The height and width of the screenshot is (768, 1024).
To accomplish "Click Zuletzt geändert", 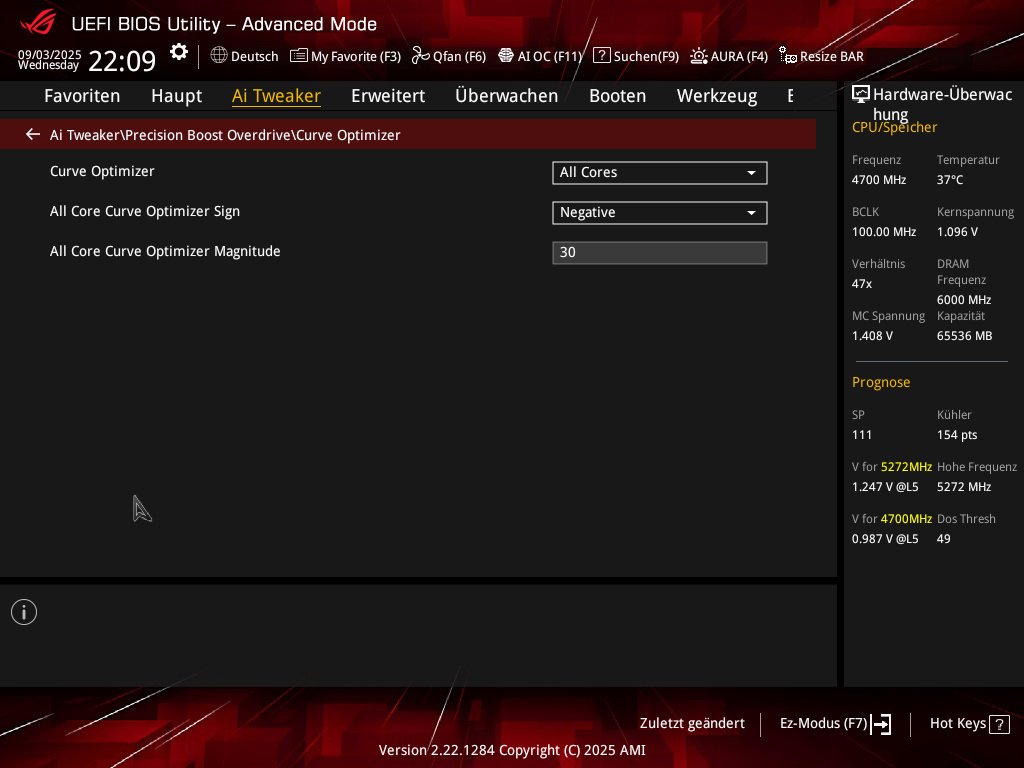I will 692,724.
